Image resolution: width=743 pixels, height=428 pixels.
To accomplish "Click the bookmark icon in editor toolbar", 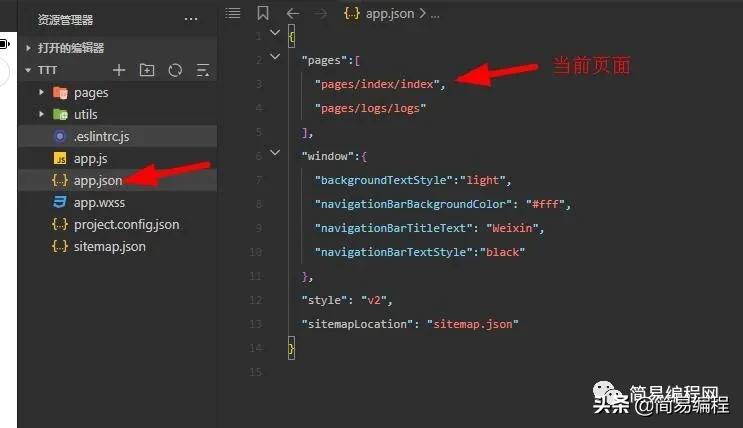I will pos(263,13).
